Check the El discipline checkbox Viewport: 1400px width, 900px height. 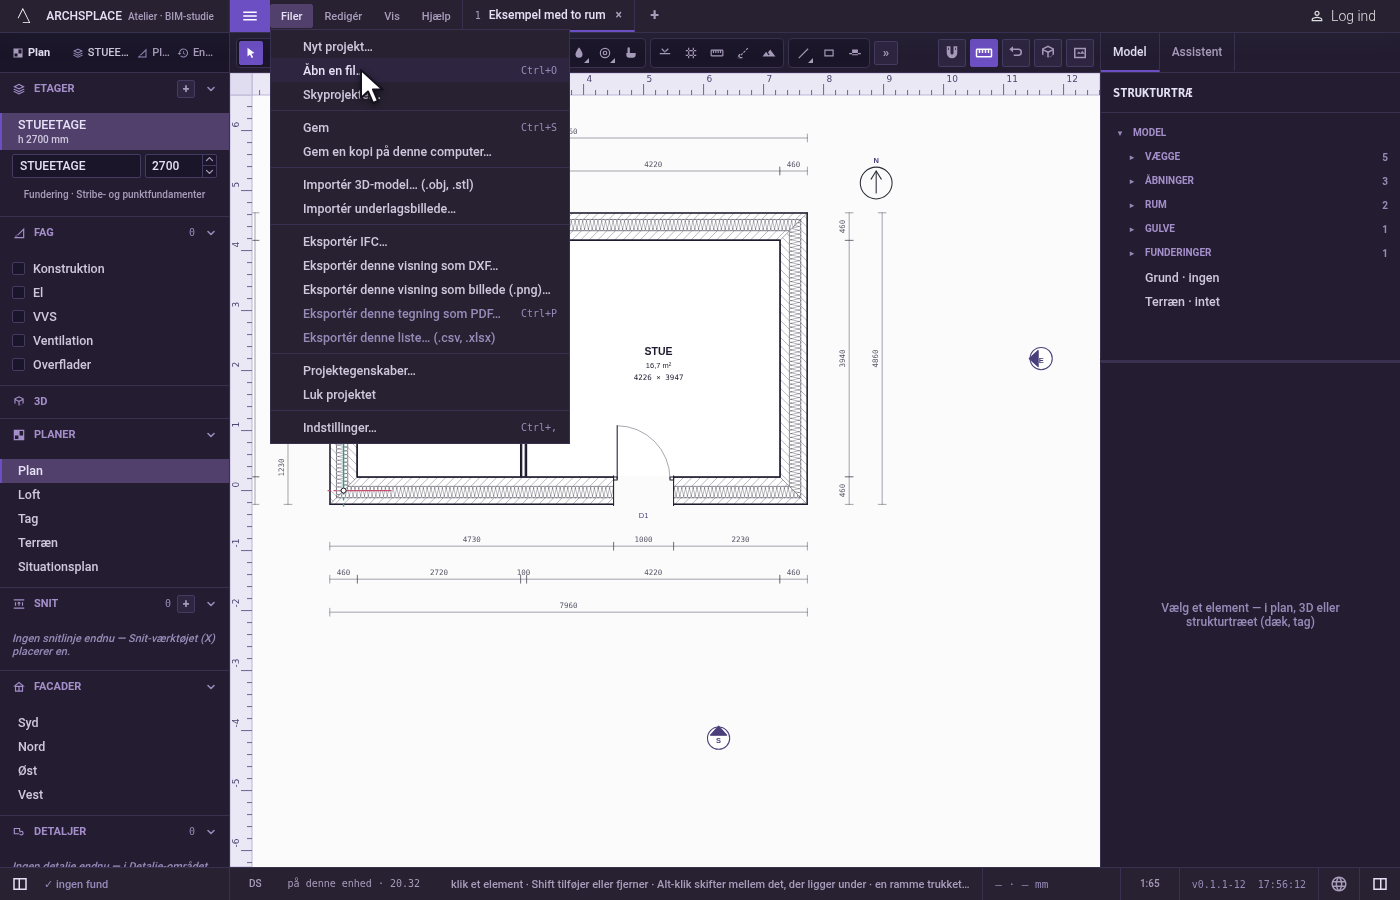[x=18, y=293]
